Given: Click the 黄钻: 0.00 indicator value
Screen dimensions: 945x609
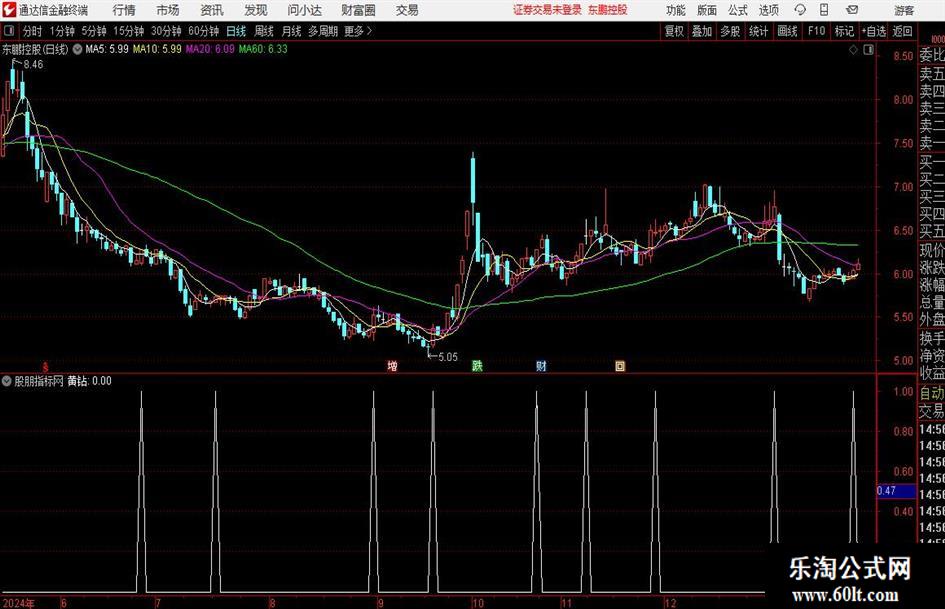Looking at the screenshot, I should 89,381.
